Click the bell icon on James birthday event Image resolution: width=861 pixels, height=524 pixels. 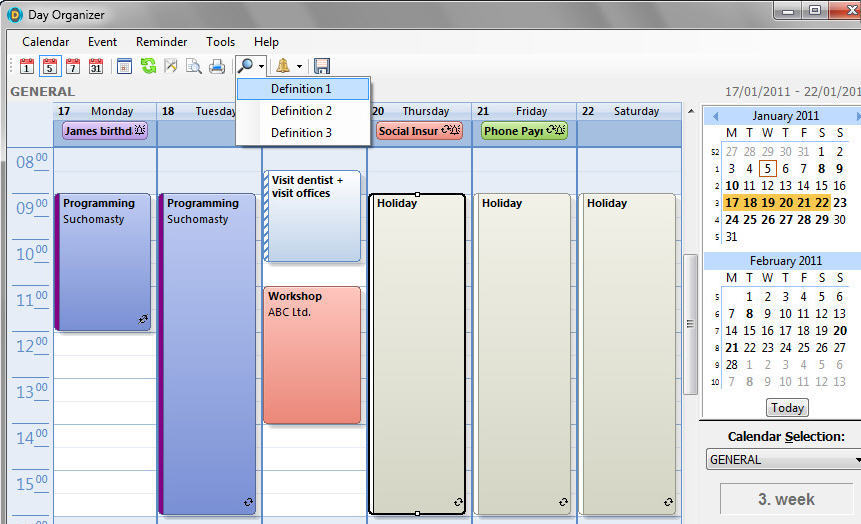click(140, 130)
